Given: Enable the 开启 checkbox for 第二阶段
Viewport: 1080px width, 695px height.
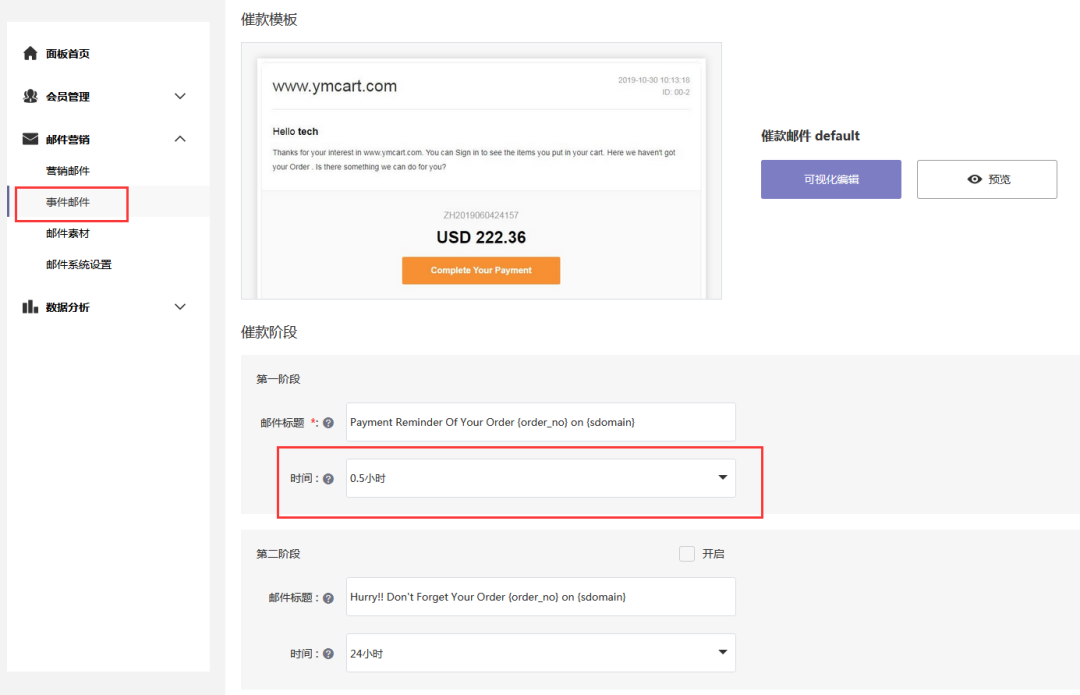Looking at the screenshot, I should pos(687,554).
